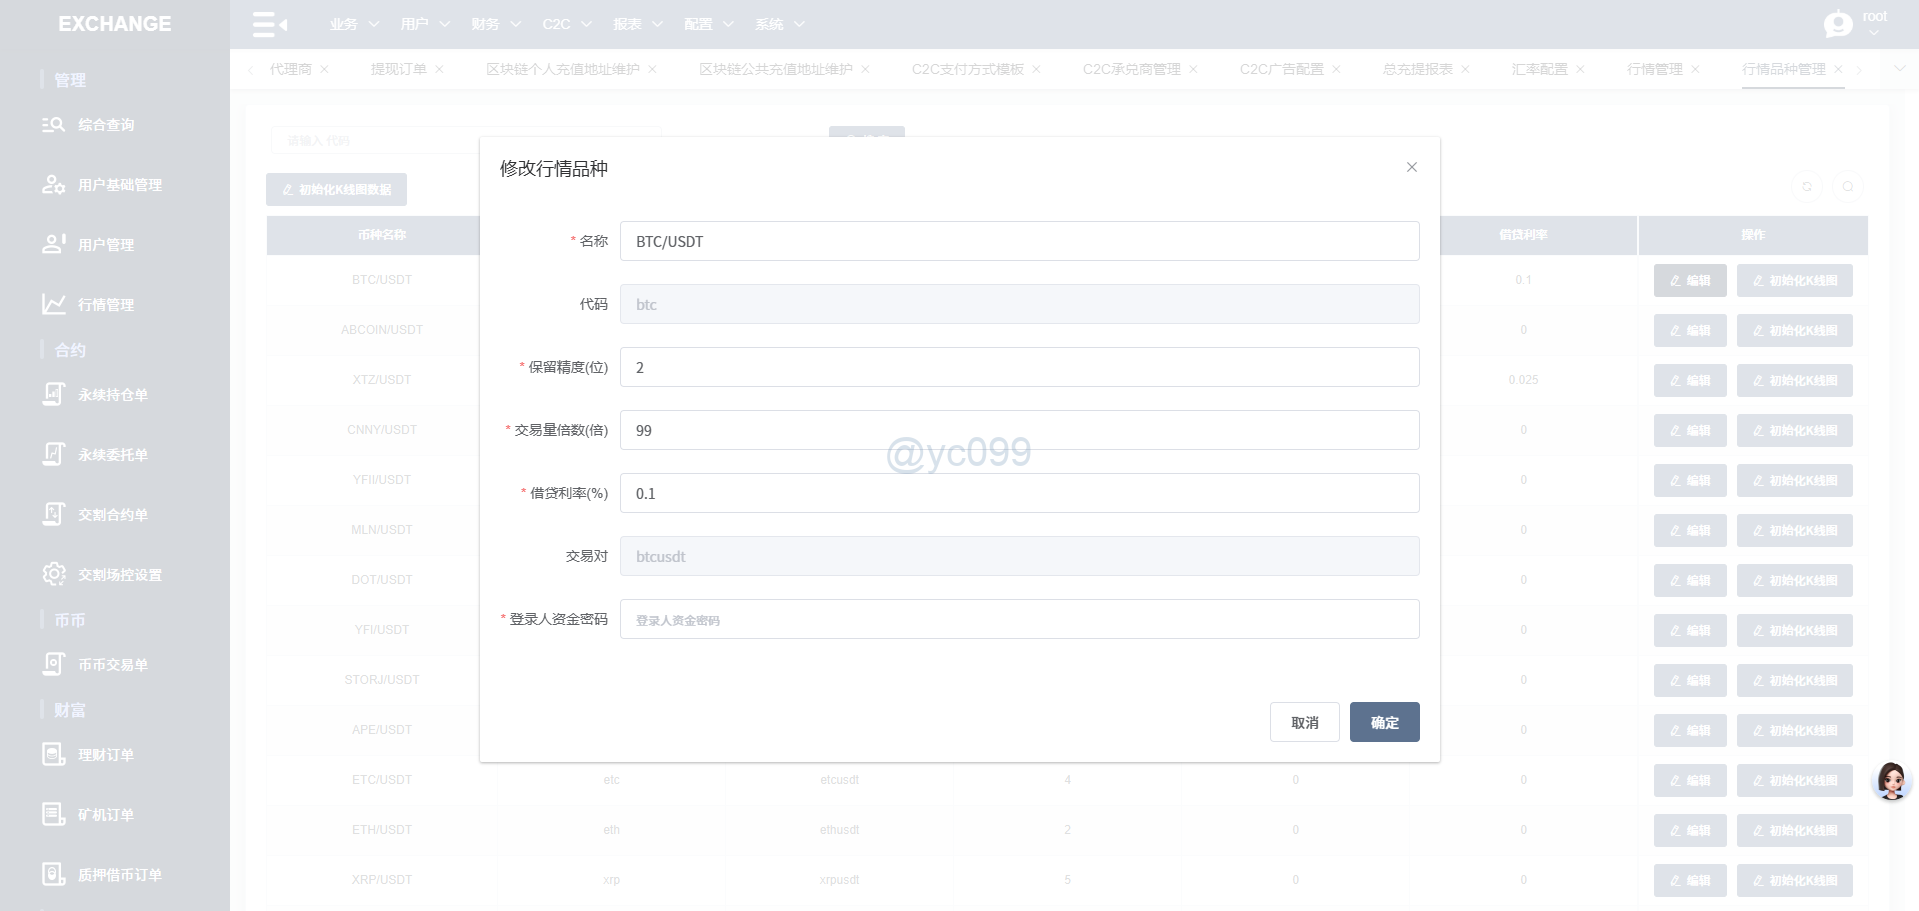
Task: Open 用户基础管理 in the sidebar
Action: coord(119,185)
